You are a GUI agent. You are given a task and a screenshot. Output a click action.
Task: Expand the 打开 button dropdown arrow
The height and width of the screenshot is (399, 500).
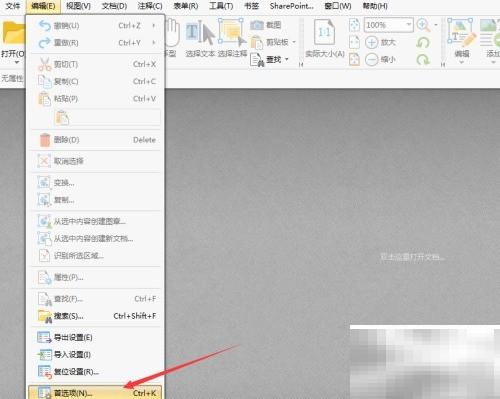coord(17,62)
